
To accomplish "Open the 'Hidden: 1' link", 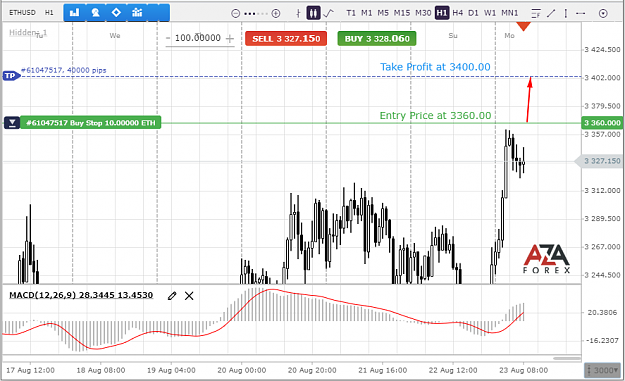I will (28, 33).
